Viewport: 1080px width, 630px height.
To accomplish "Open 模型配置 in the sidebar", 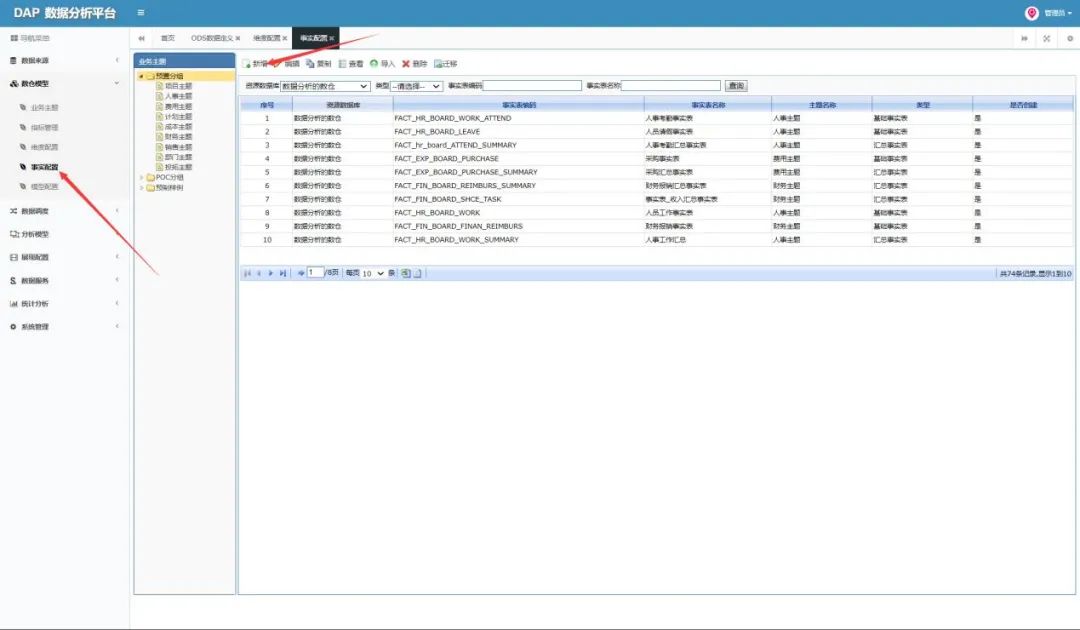I will tap(44, 187).
